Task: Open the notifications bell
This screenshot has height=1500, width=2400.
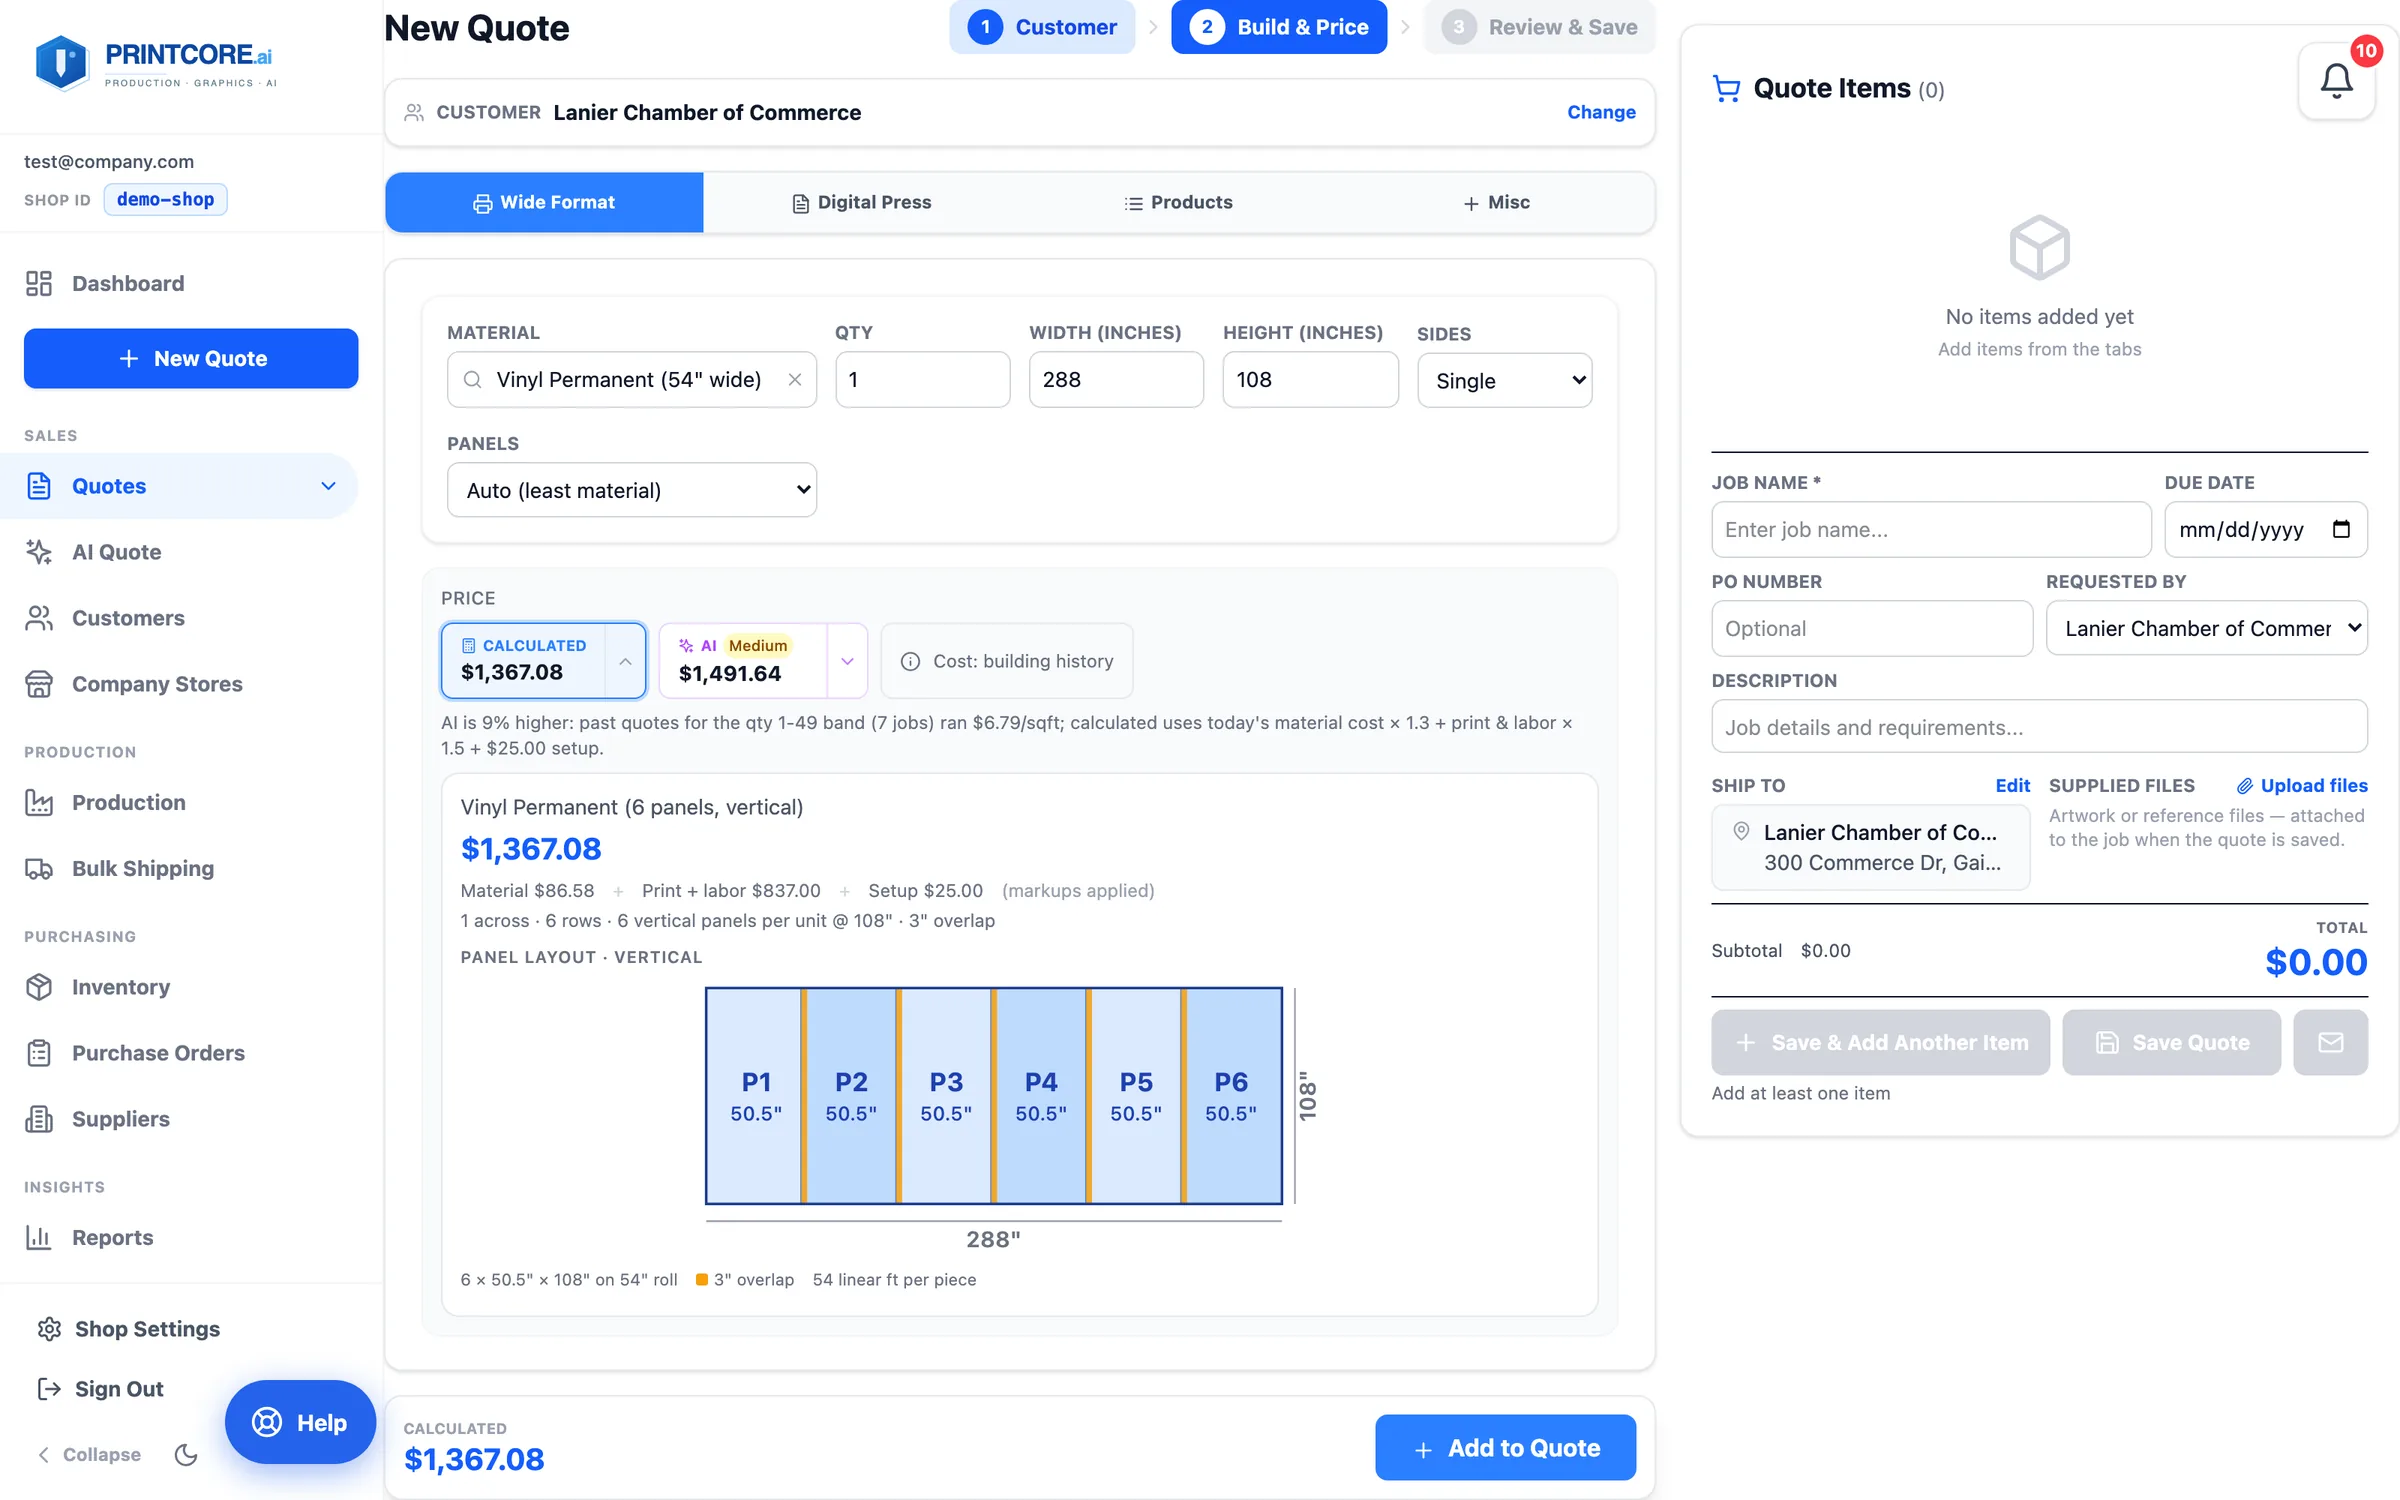Action: [x=2335, y=81]
